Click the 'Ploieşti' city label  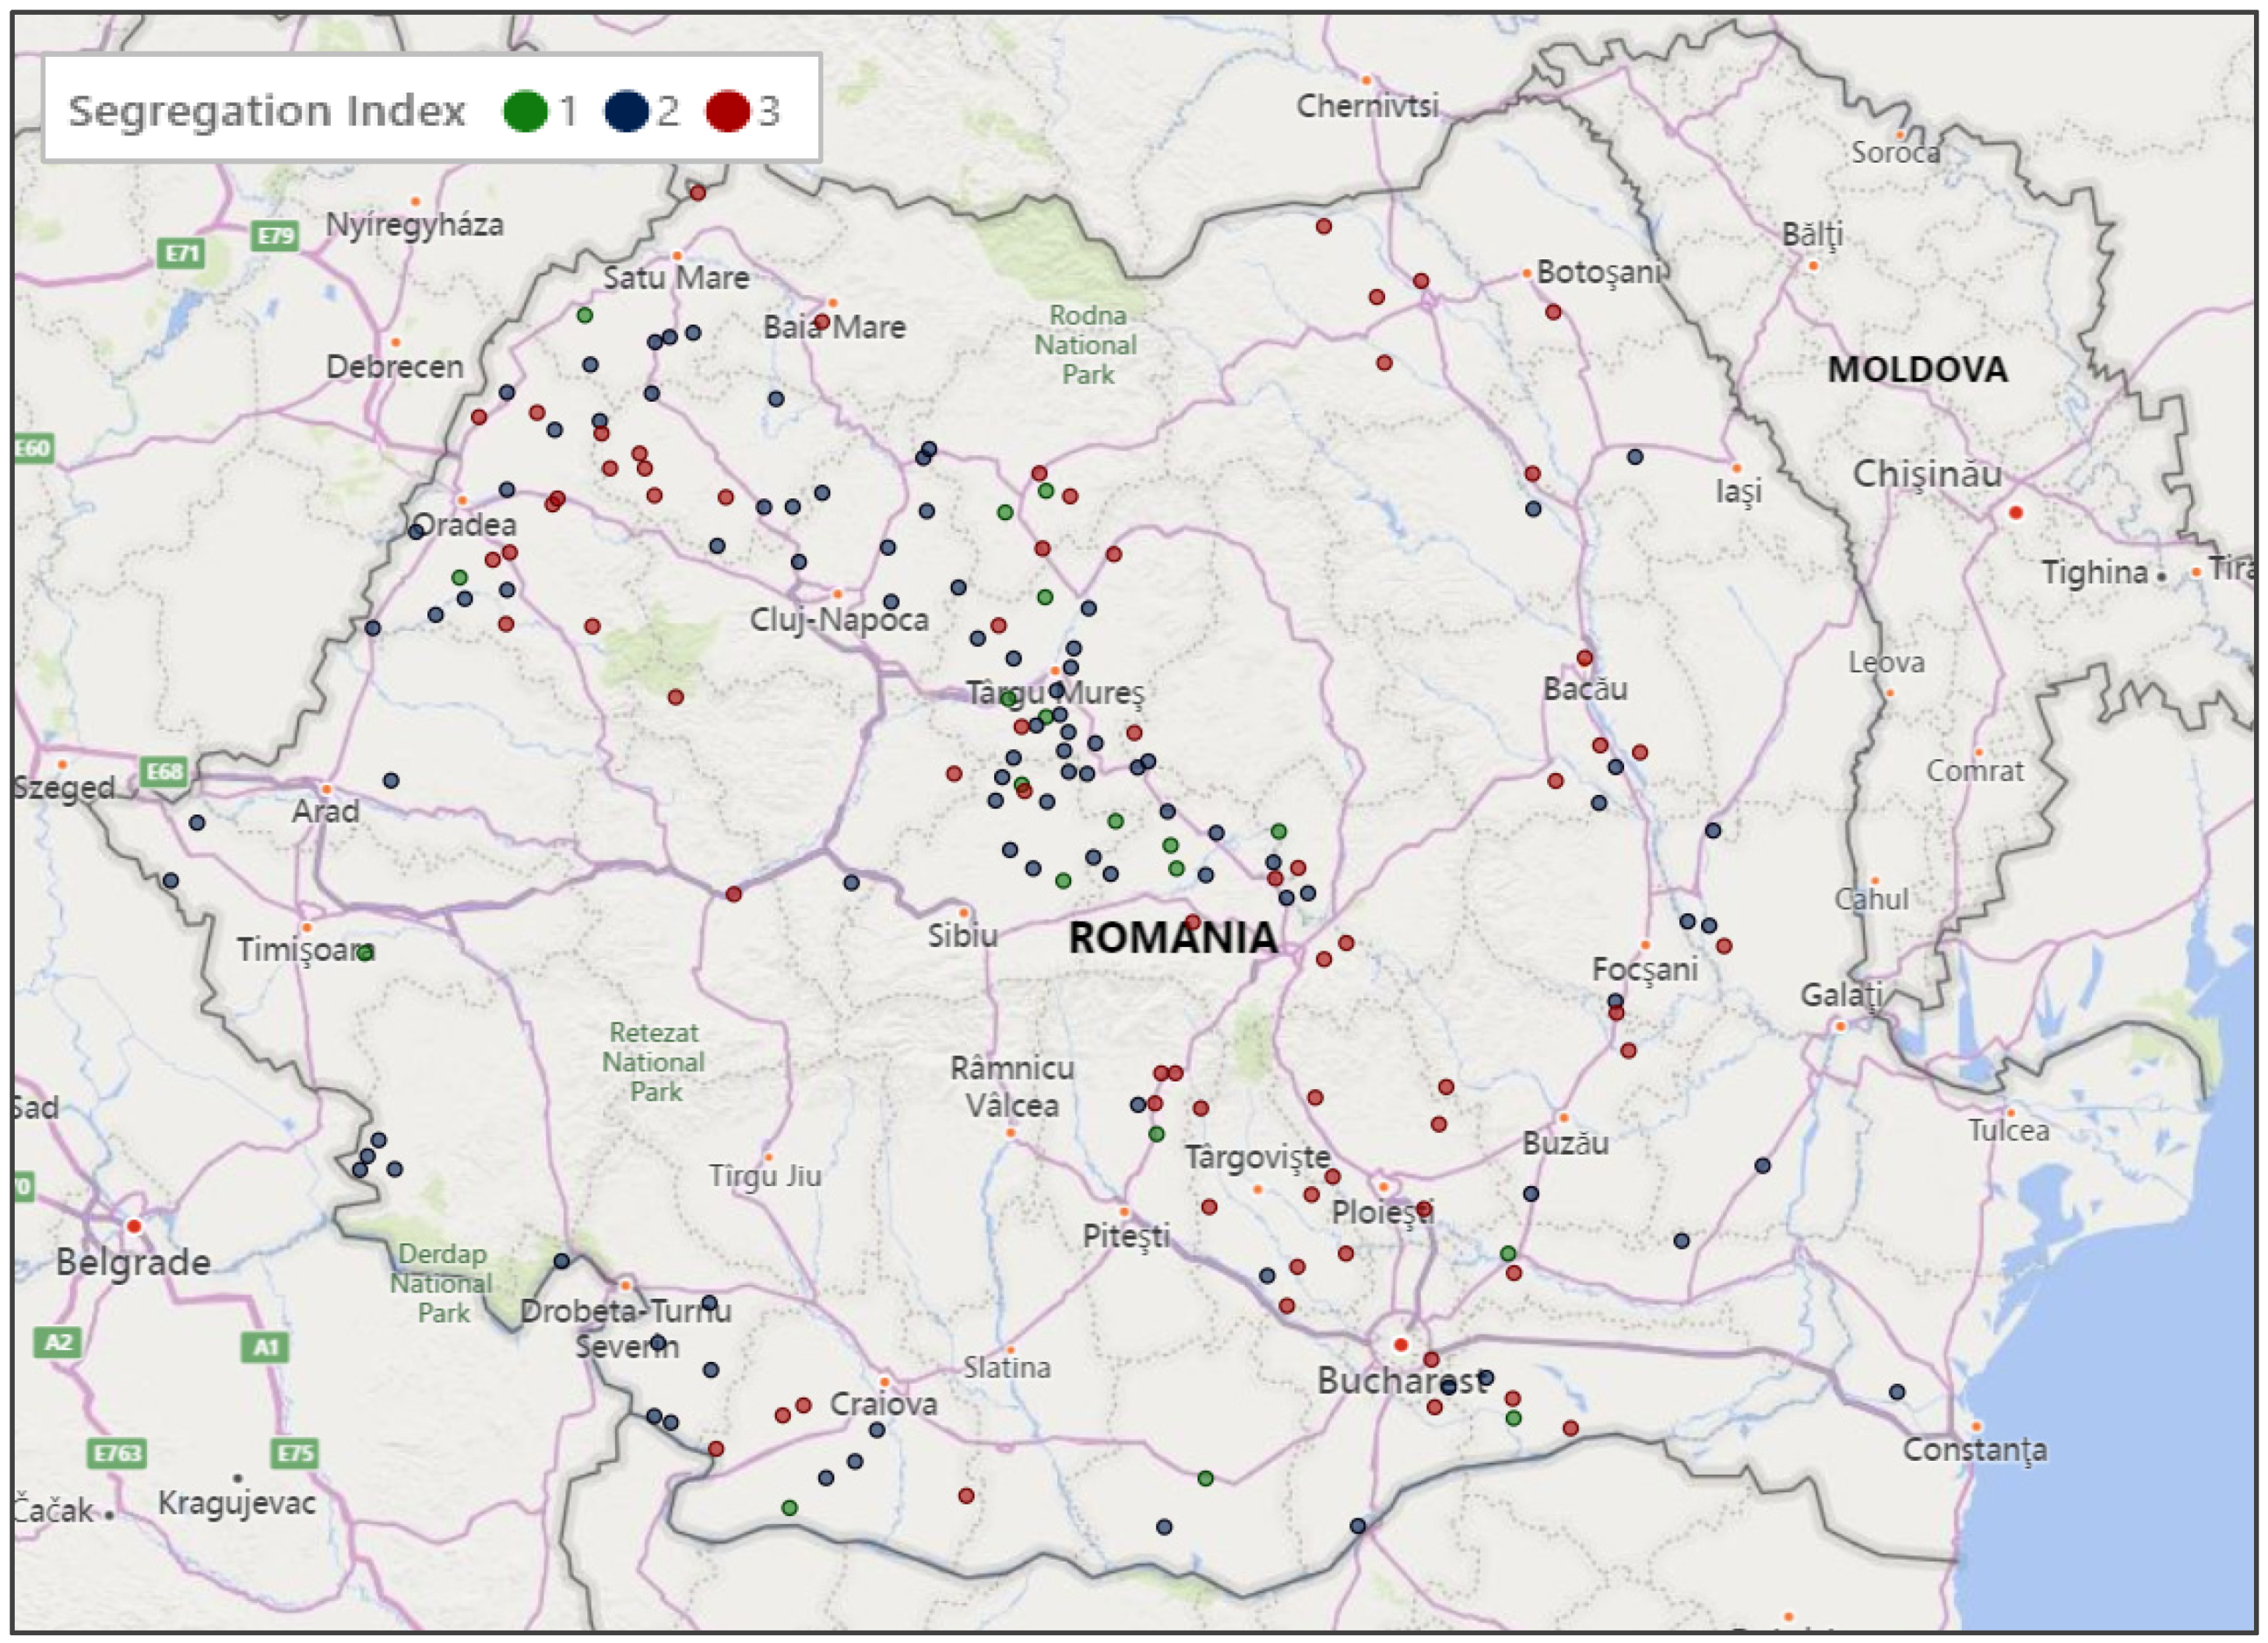(1383, 1212)
